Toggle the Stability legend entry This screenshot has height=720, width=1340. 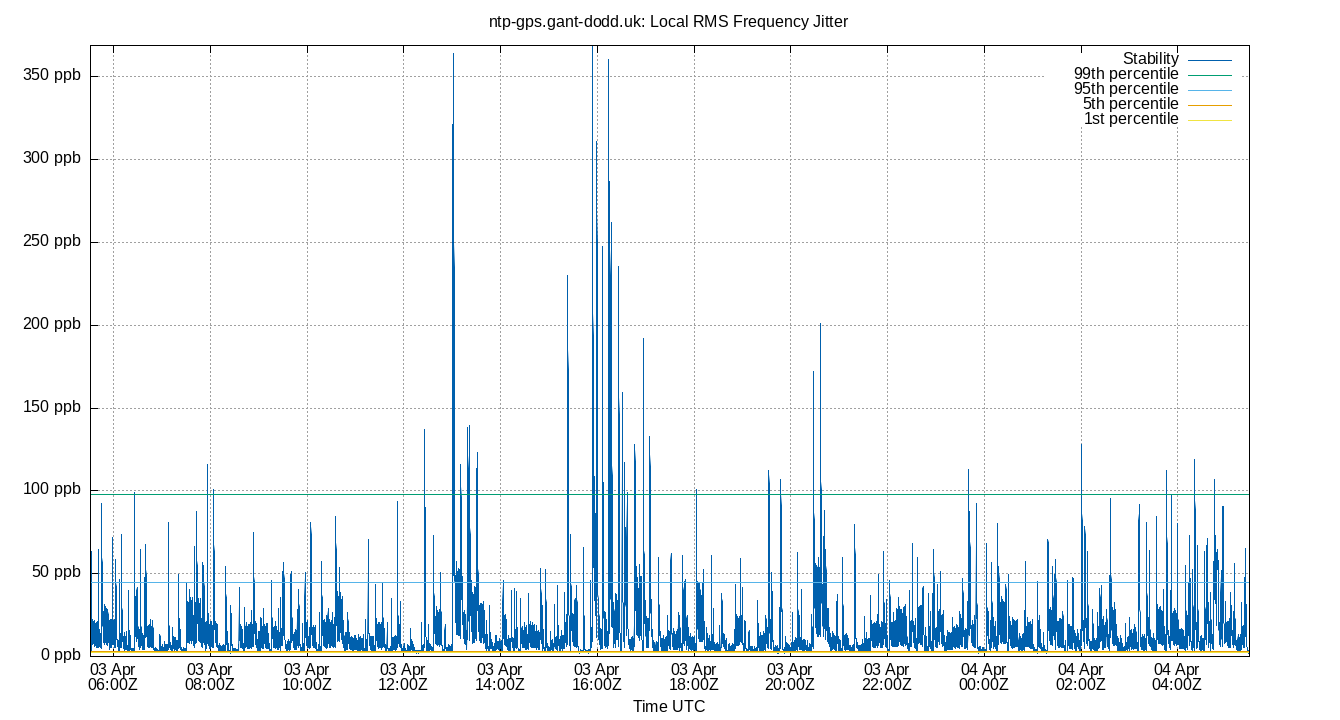1153,58
